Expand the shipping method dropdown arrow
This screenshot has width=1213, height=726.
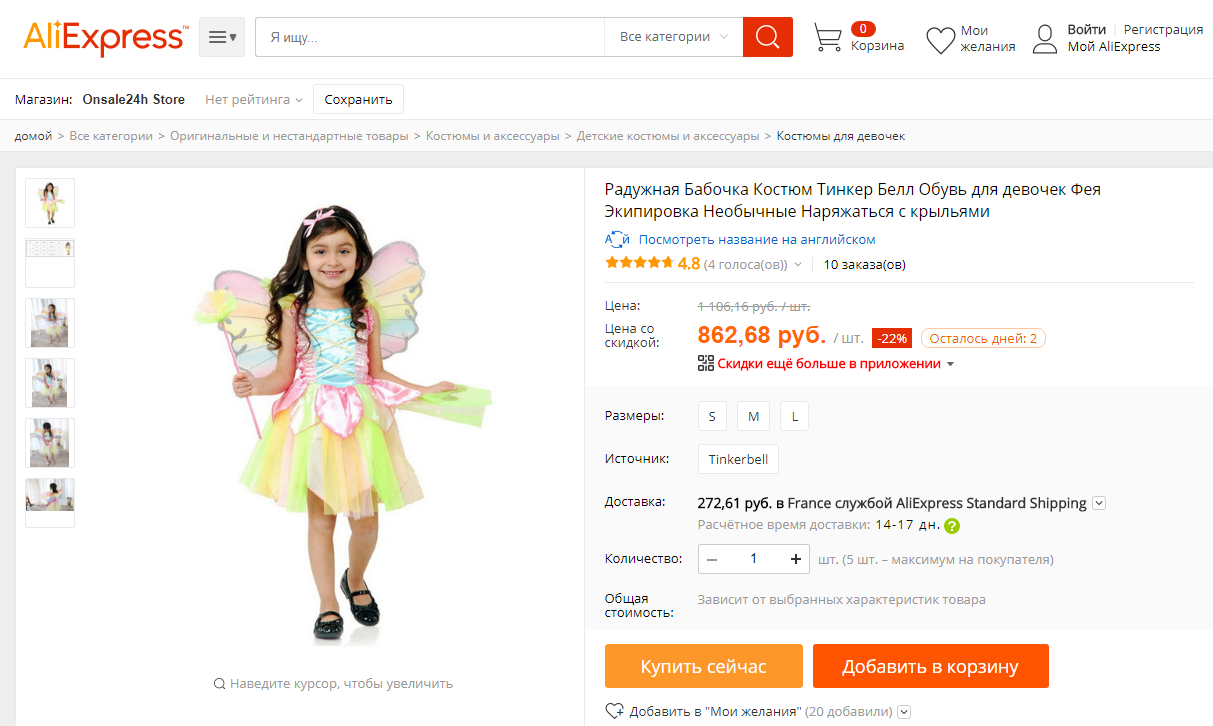click(x=1099, y=503)
